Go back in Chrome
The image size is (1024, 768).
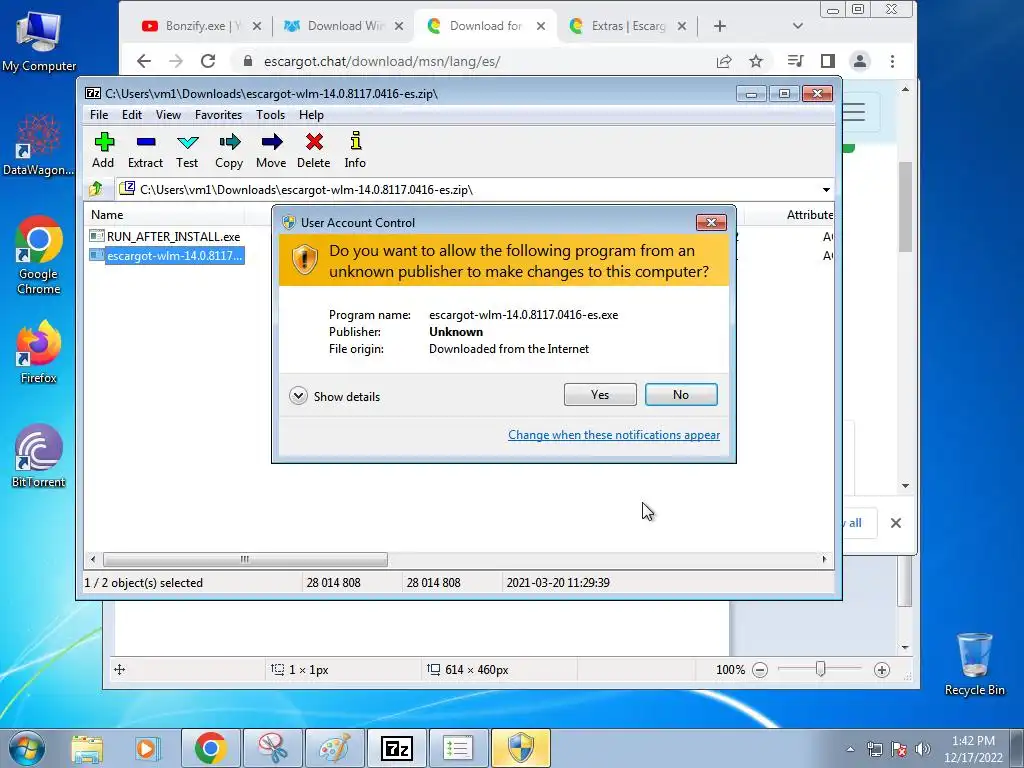[x=144, y=61]
